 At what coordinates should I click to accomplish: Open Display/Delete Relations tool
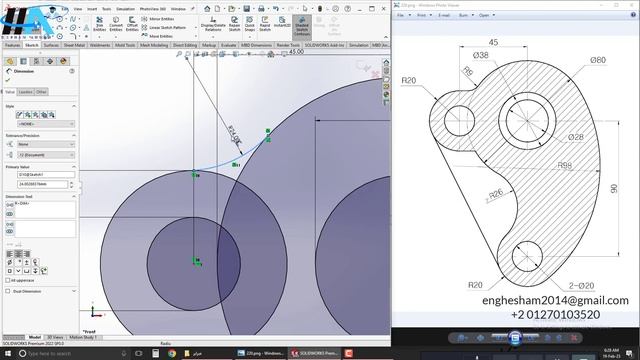[213, 24]
